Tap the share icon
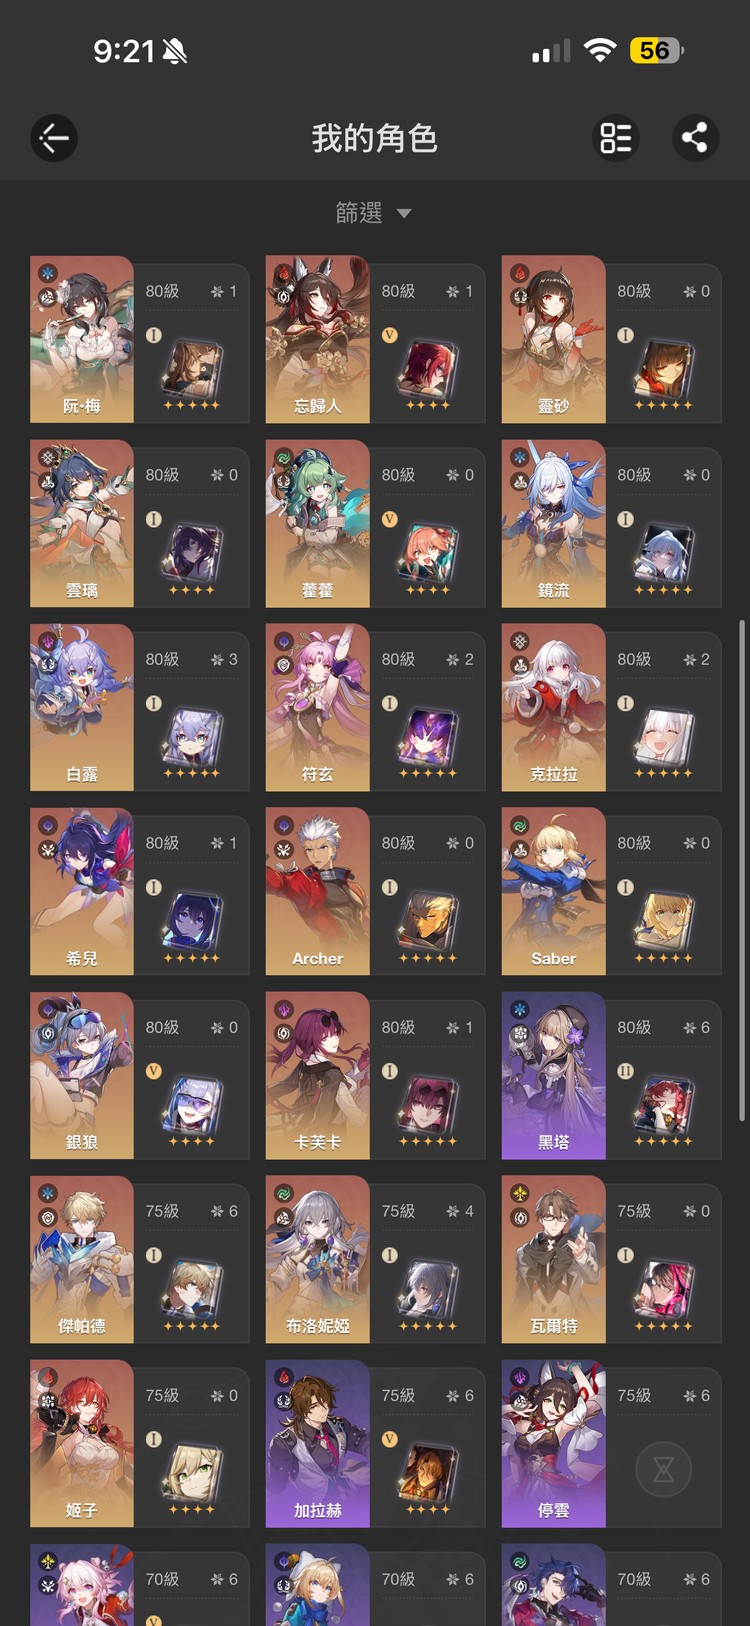 point(695,138)
